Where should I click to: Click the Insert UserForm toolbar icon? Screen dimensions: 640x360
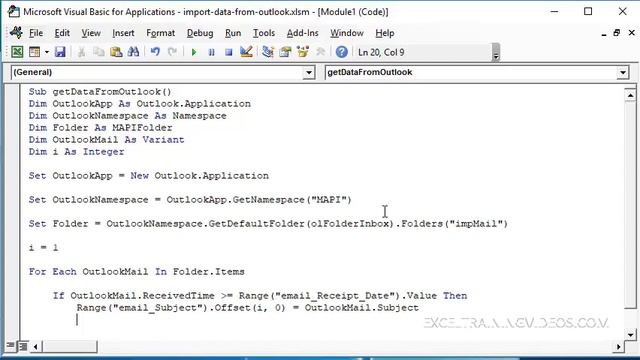(x=35, y=52)
